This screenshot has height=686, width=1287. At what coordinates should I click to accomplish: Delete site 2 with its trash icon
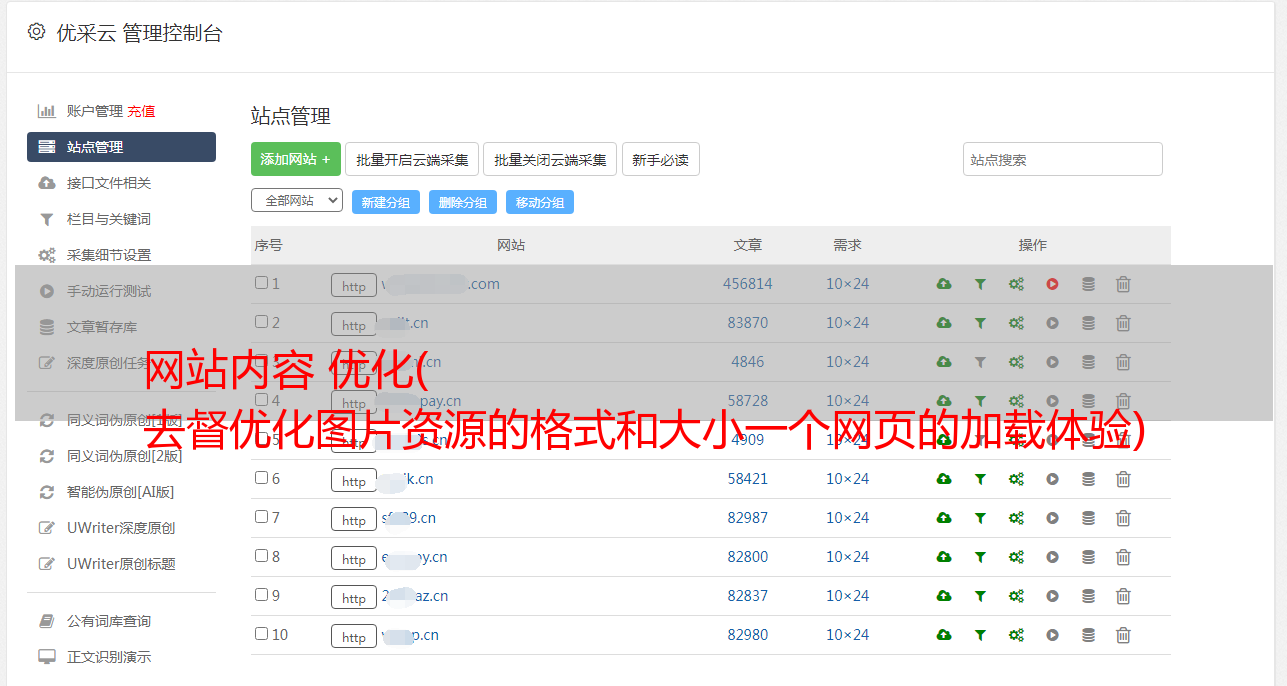[1123, 323]
